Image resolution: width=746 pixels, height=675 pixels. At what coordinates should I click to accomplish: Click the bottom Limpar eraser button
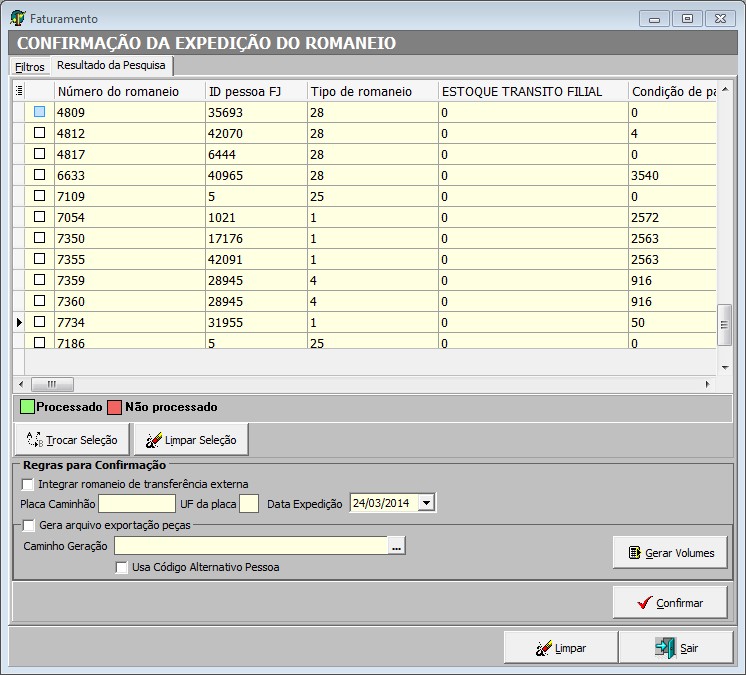pos(560,648)
